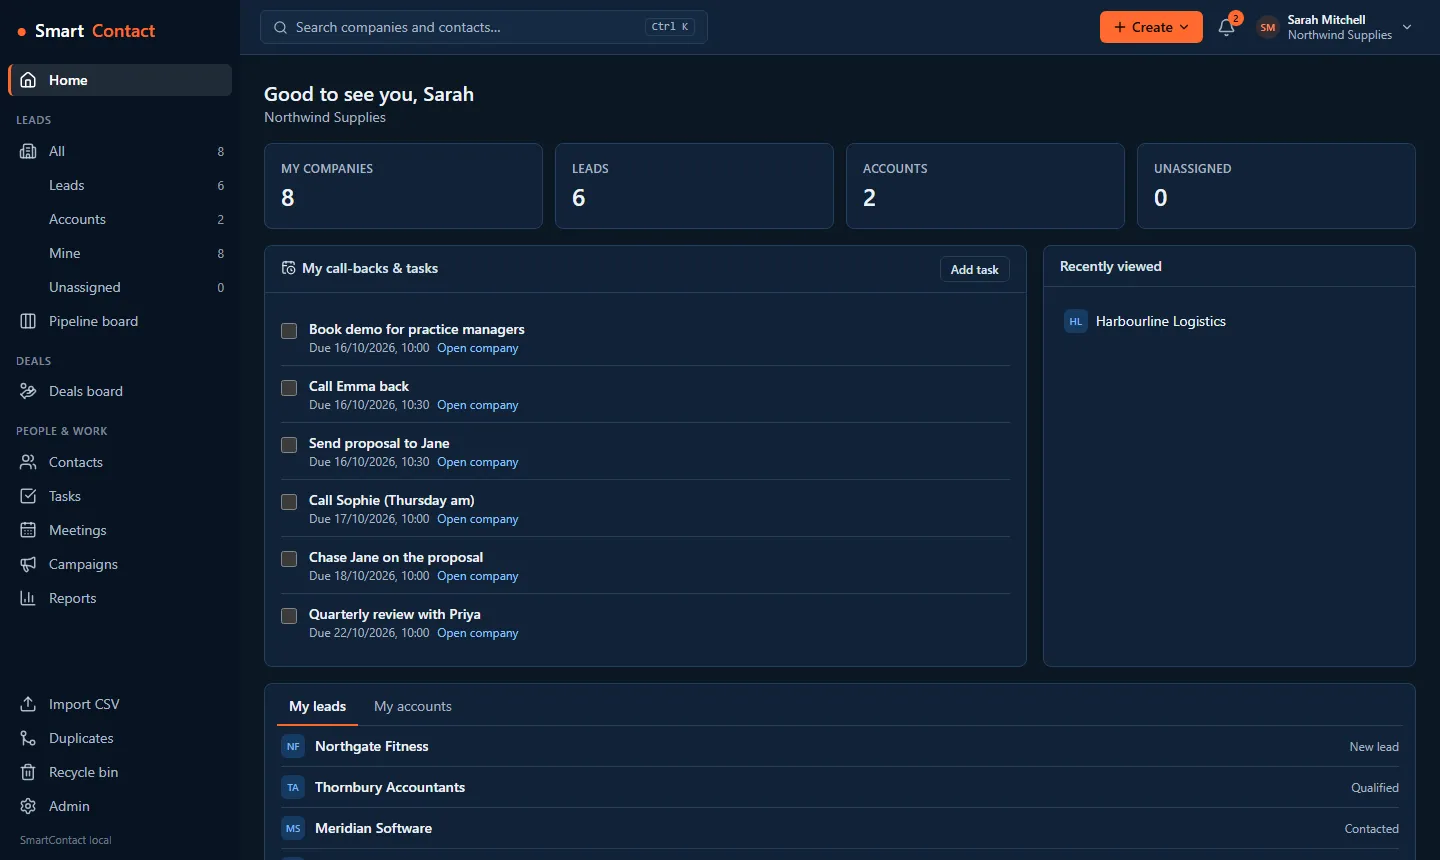Click the Tasks checkmark icon
The width and height of the screenshot is (1440, 860).
click(x=28, y=496)
